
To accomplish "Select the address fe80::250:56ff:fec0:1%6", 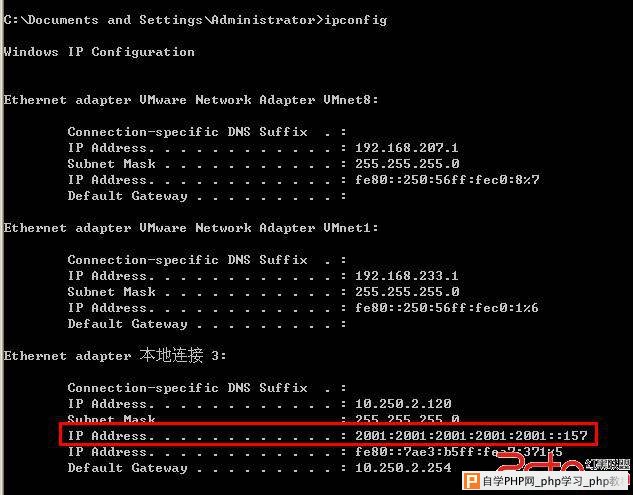I will point(447,308).
